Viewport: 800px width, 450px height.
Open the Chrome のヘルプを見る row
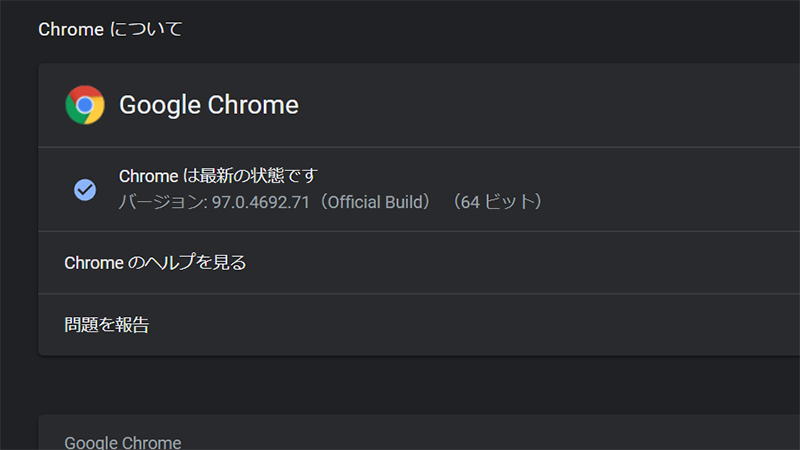155,263
